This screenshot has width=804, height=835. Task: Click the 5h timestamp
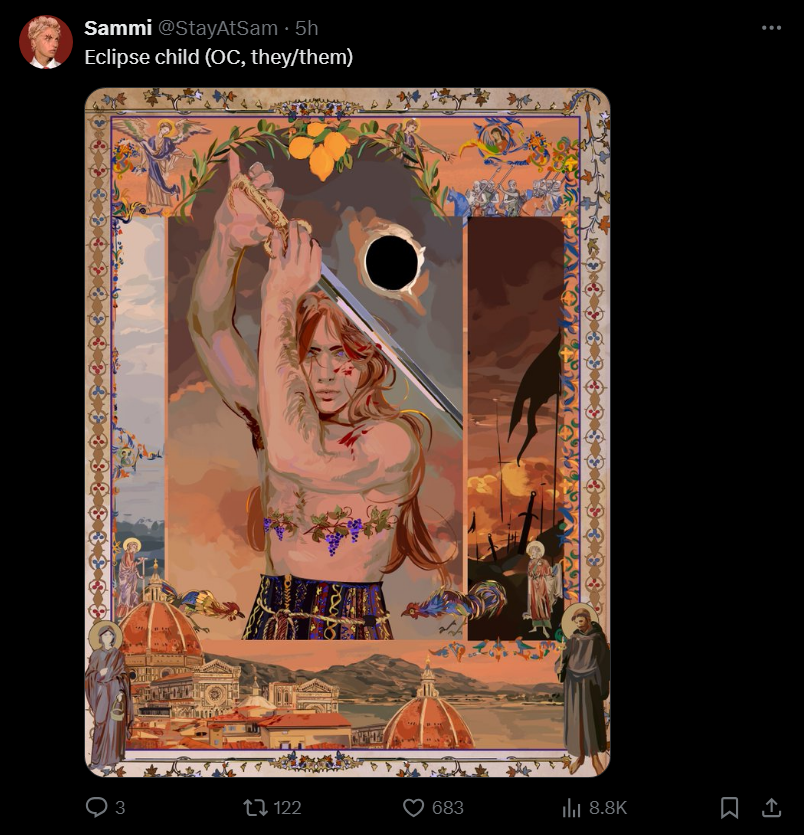(307, 28)
